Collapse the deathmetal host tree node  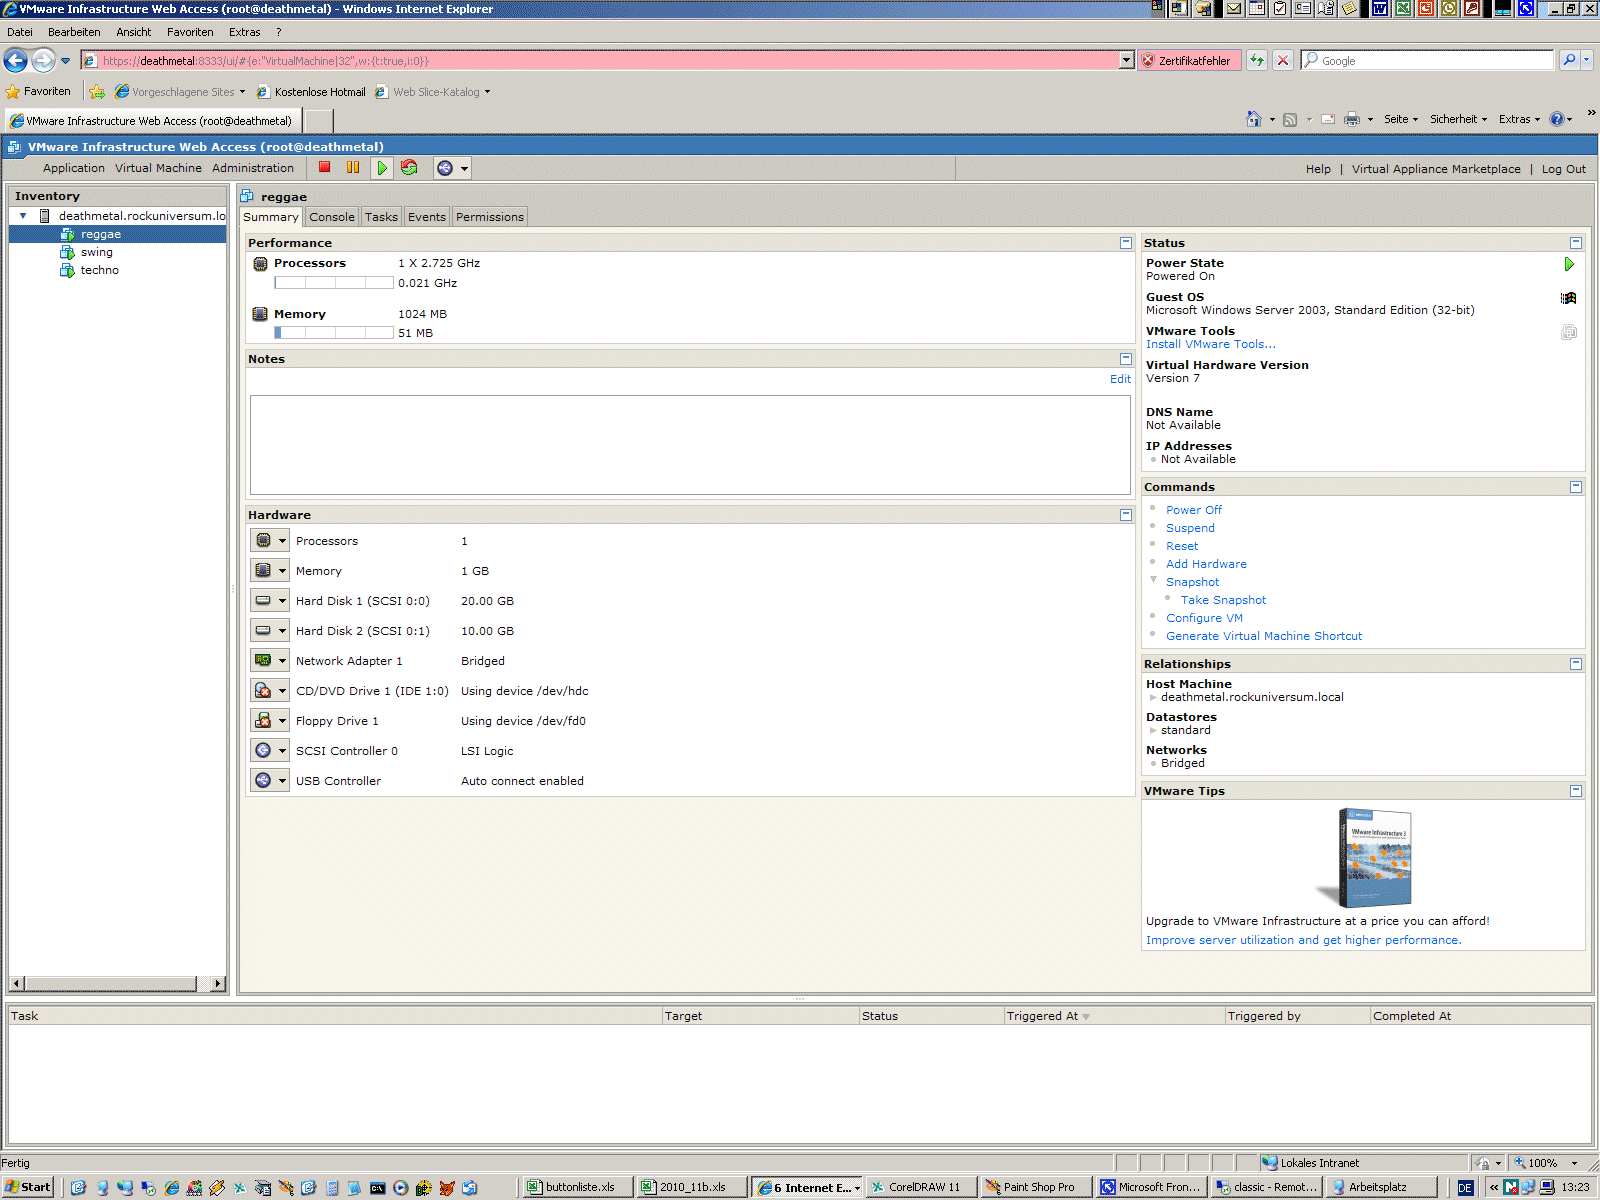point(23,216)
